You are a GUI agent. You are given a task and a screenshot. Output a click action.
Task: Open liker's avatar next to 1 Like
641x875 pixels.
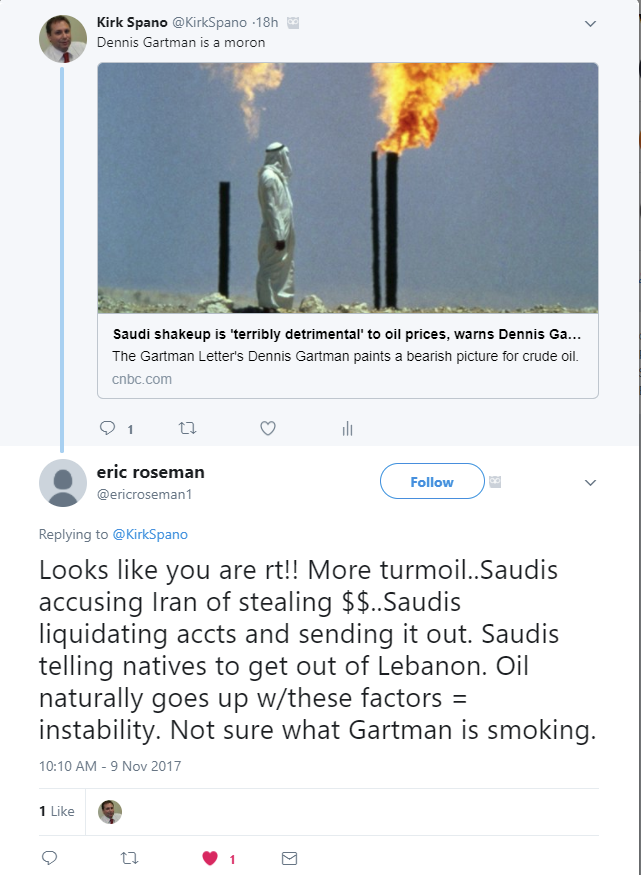pos(110,811)
